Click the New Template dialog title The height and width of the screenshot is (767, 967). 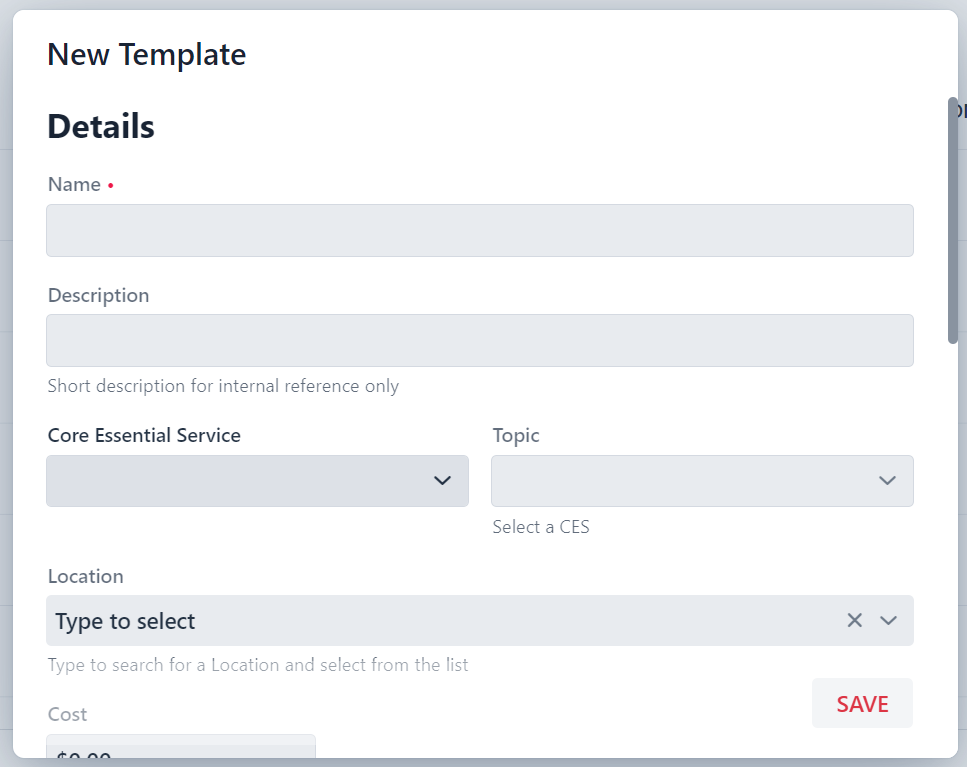(146, 55)
